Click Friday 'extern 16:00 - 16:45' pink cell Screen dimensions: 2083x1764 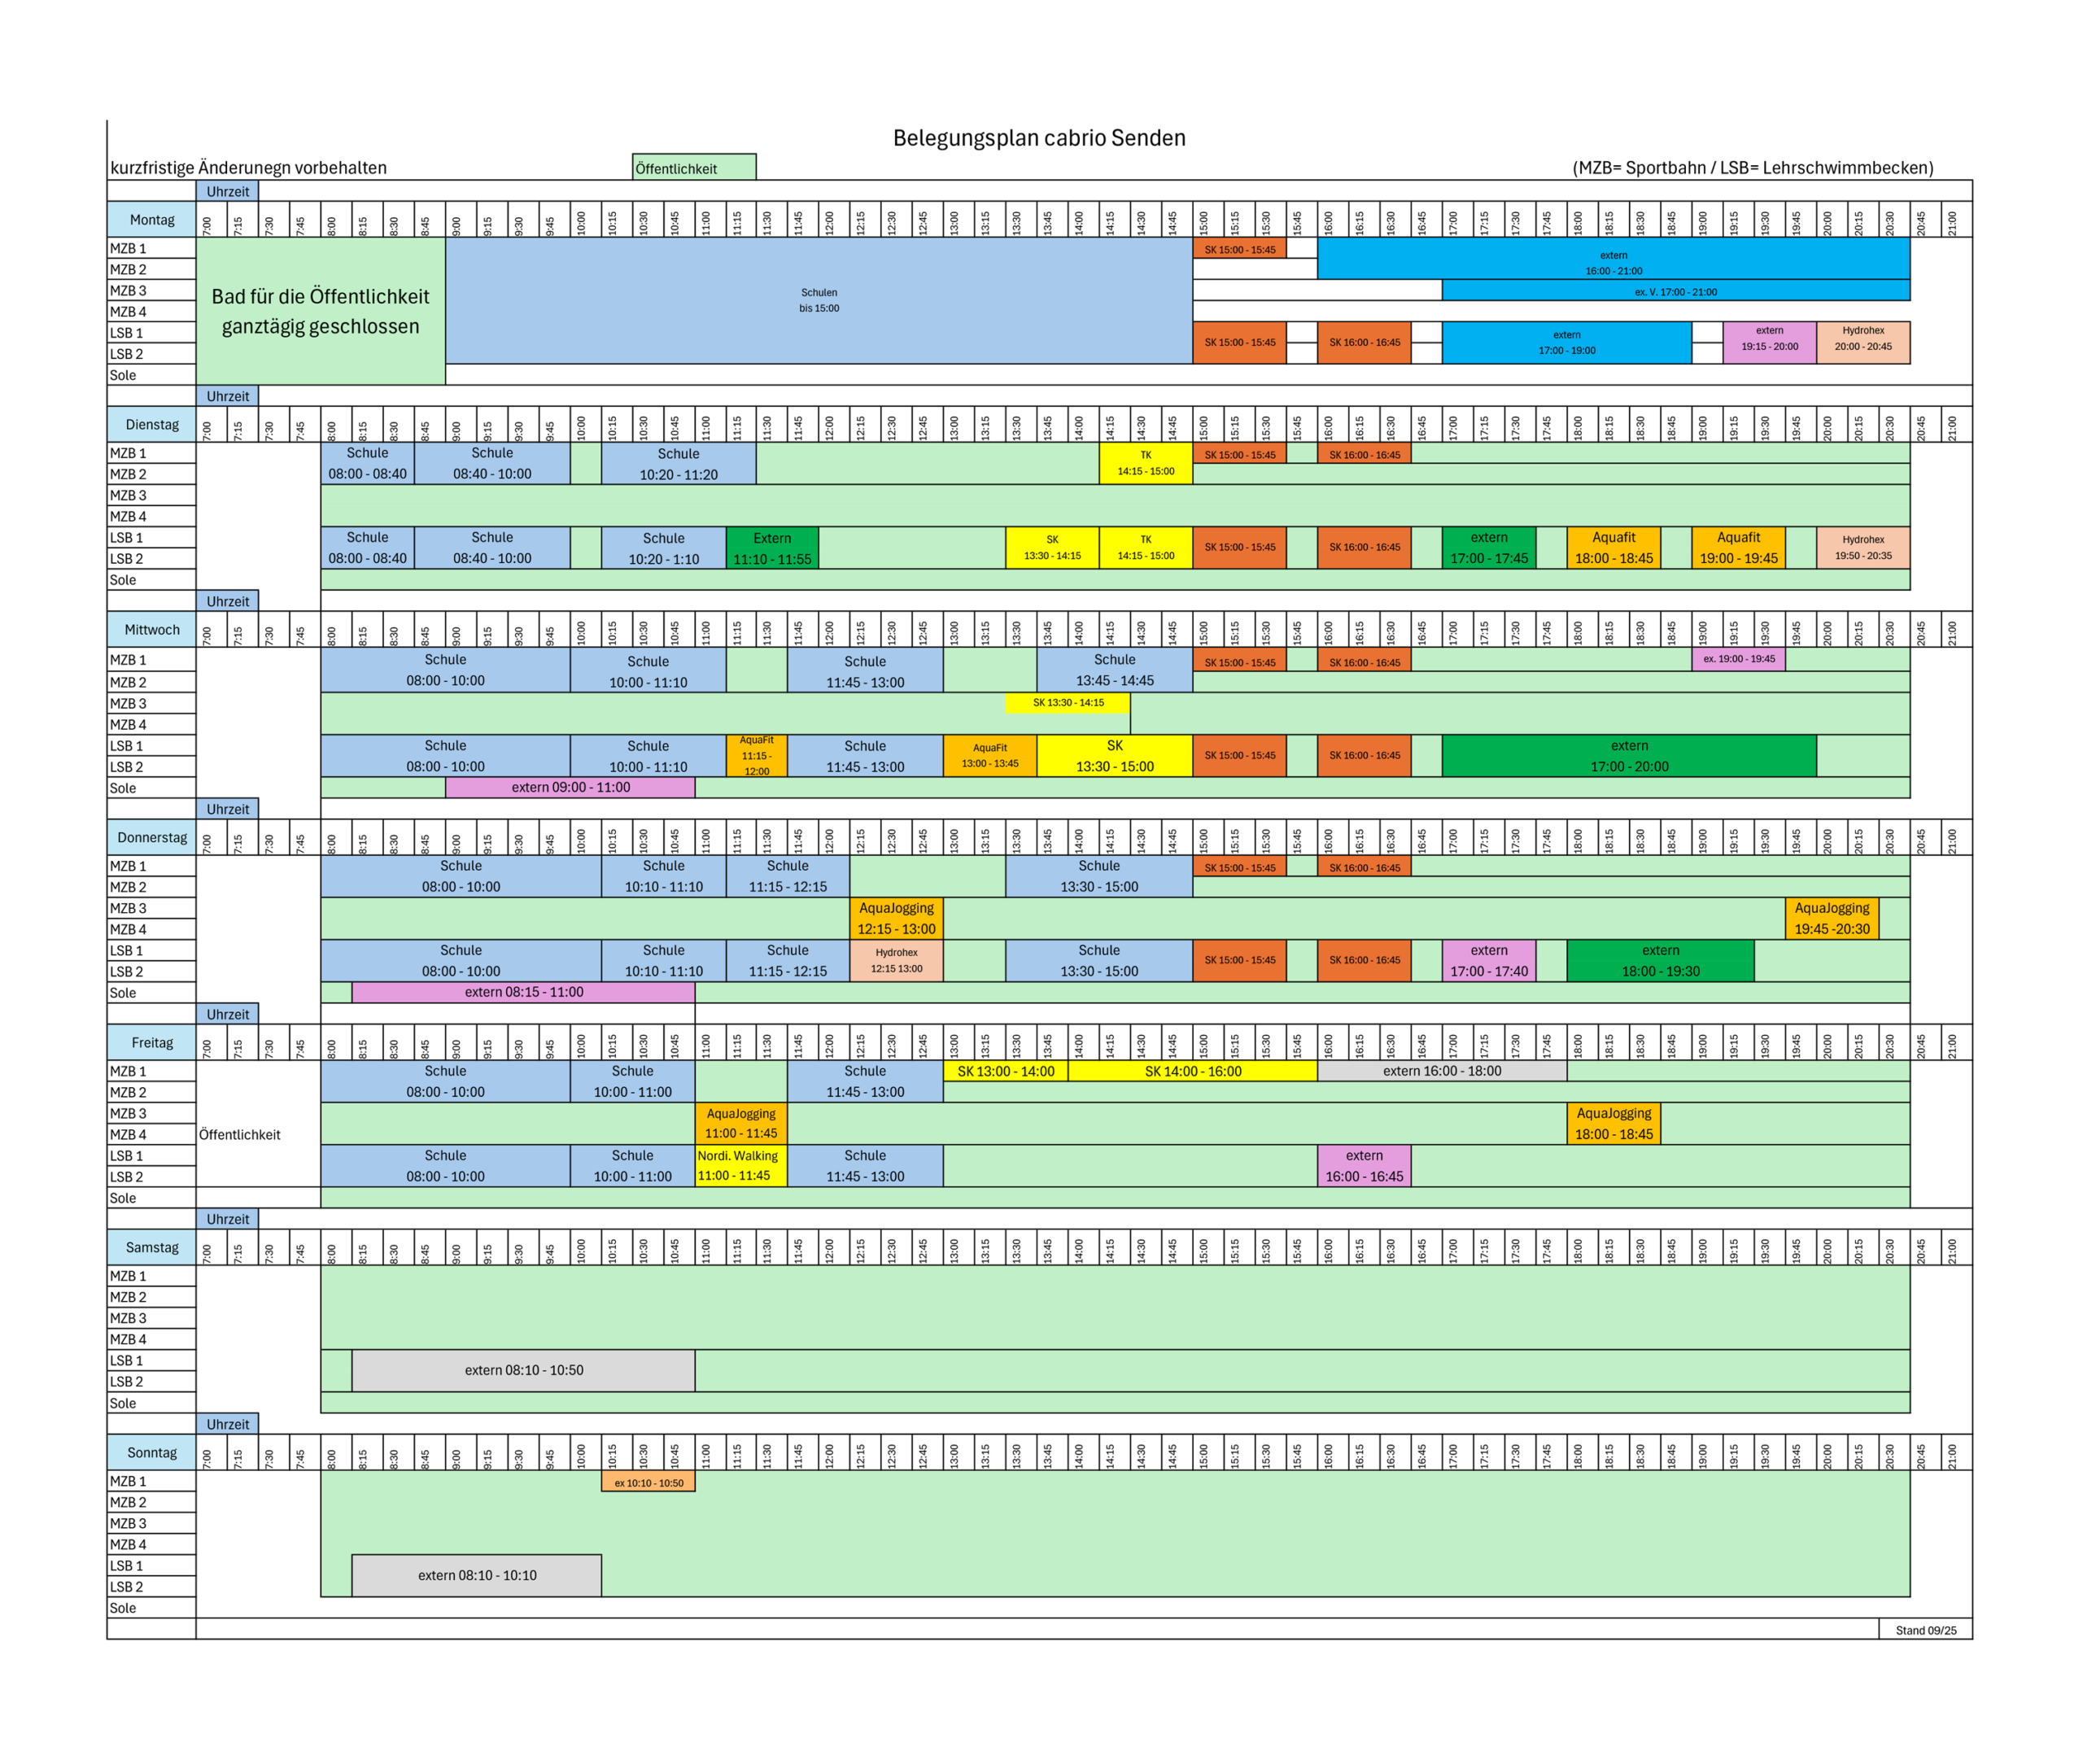click(x=1364, y=1166)
